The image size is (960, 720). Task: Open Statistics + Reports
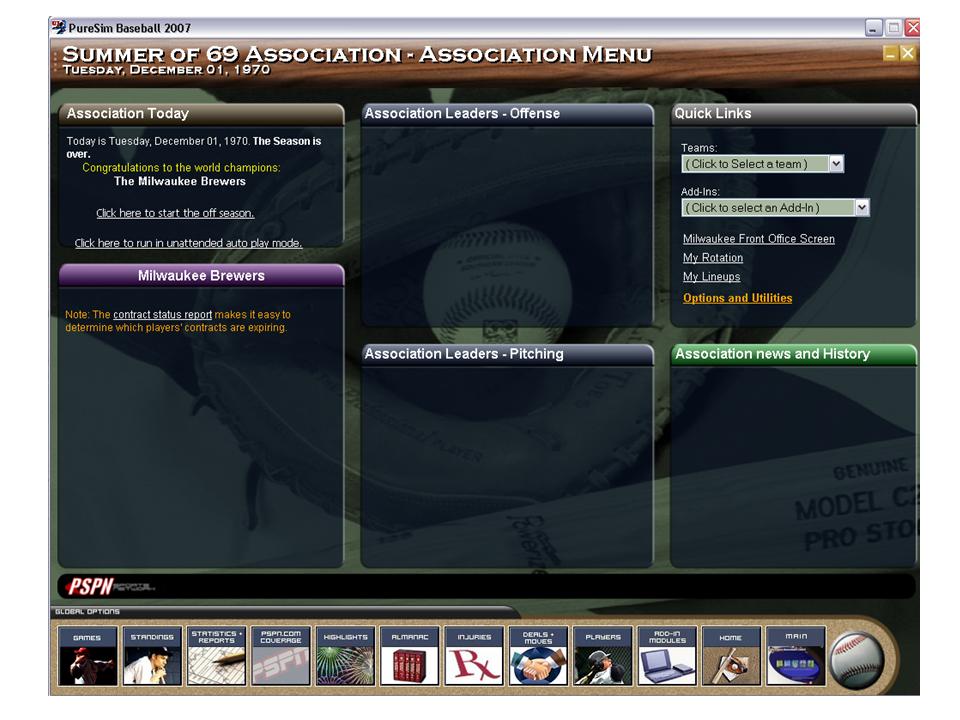tap(216, 658)
